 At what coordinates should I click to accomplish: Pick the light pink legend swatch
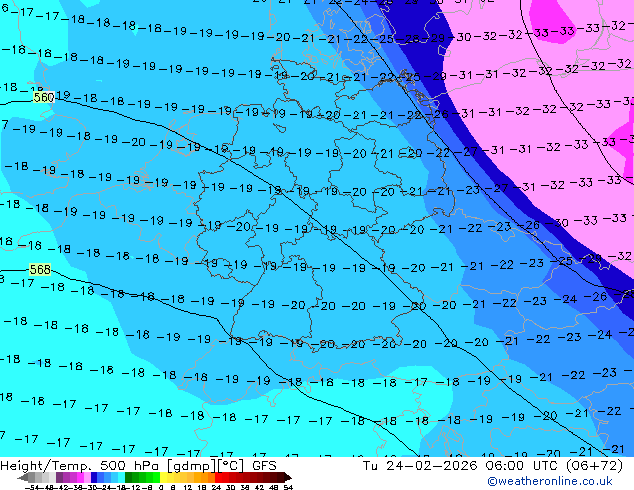(x=87, y=477)
